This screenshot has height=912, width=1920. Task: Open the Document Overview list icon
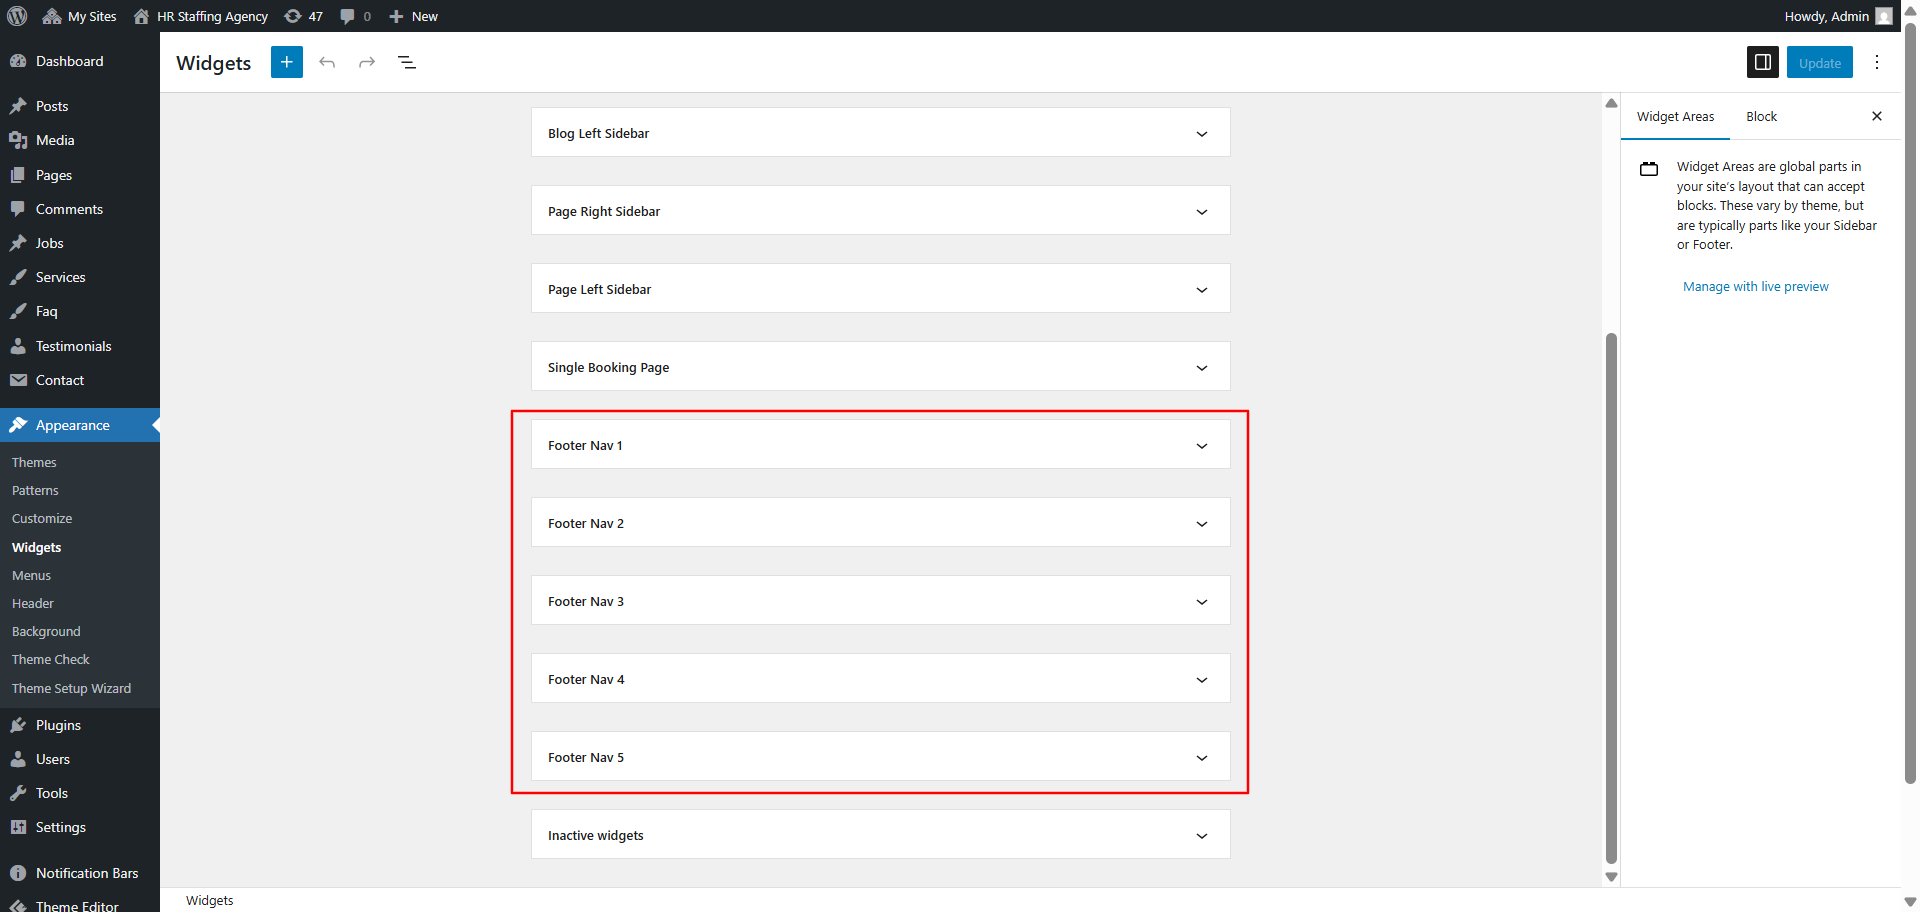[x=407, y=62]
